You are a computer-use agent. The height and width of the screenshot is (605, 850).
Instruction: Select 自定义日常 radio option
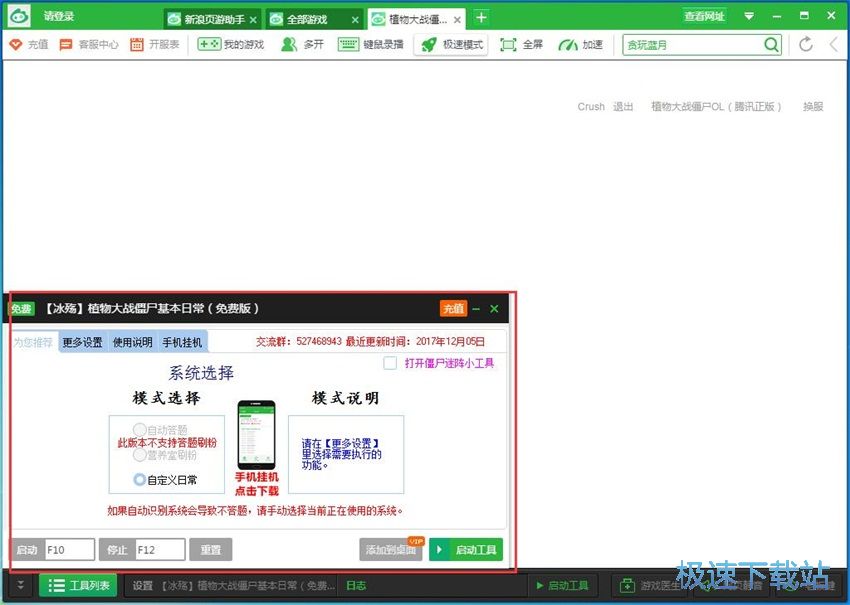click(140, 480)
